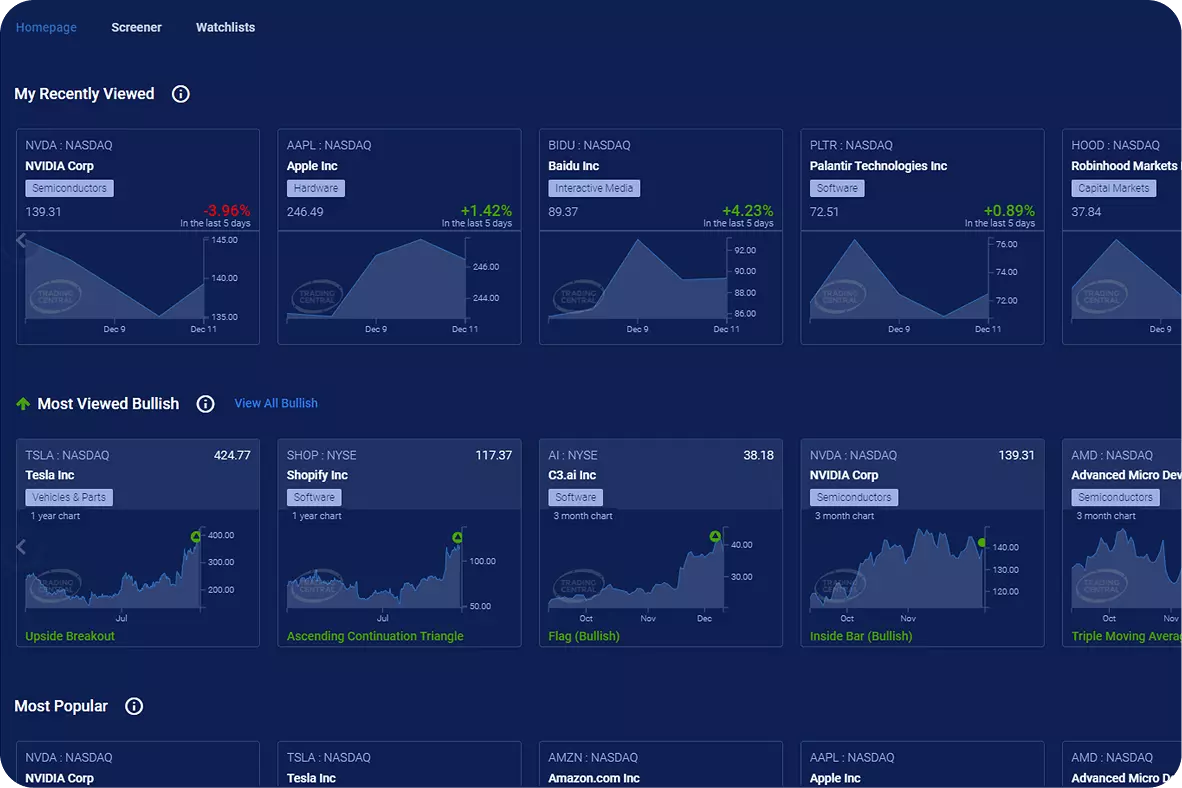Switch to the Watchlists tab
The image size is (1182, 788).
point(225,27)
